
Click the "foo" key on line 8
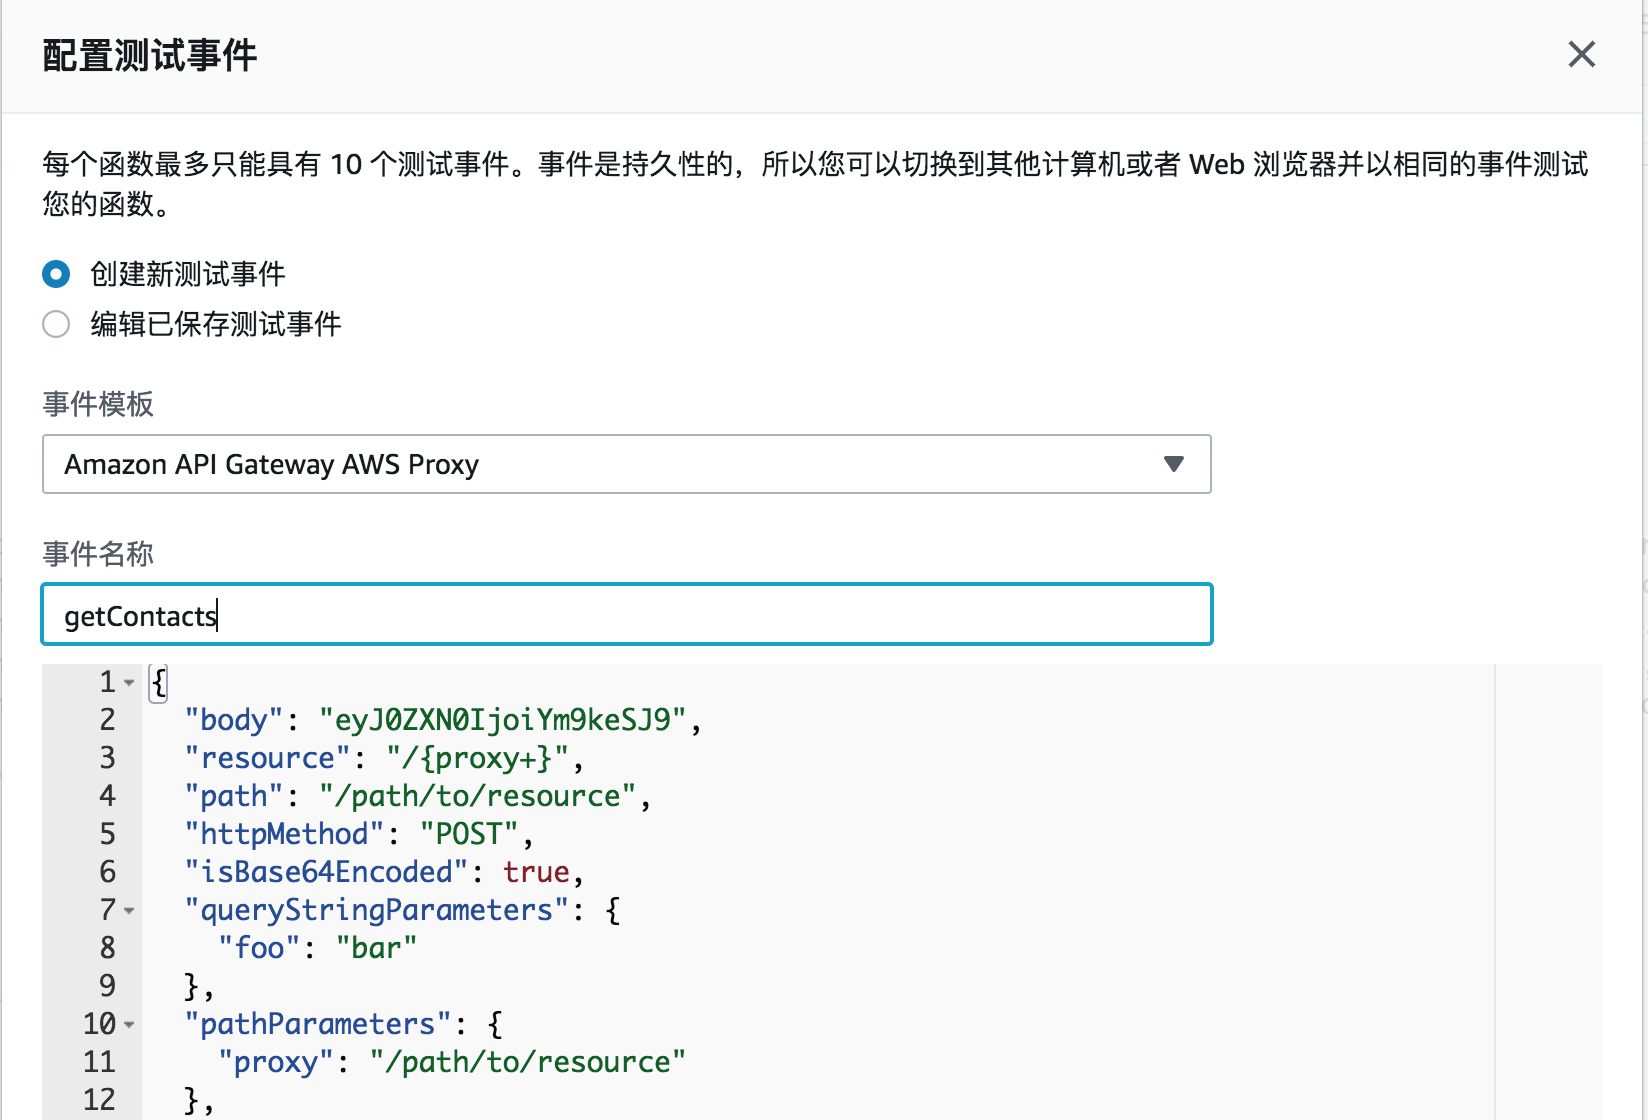[x=259, y=948]
